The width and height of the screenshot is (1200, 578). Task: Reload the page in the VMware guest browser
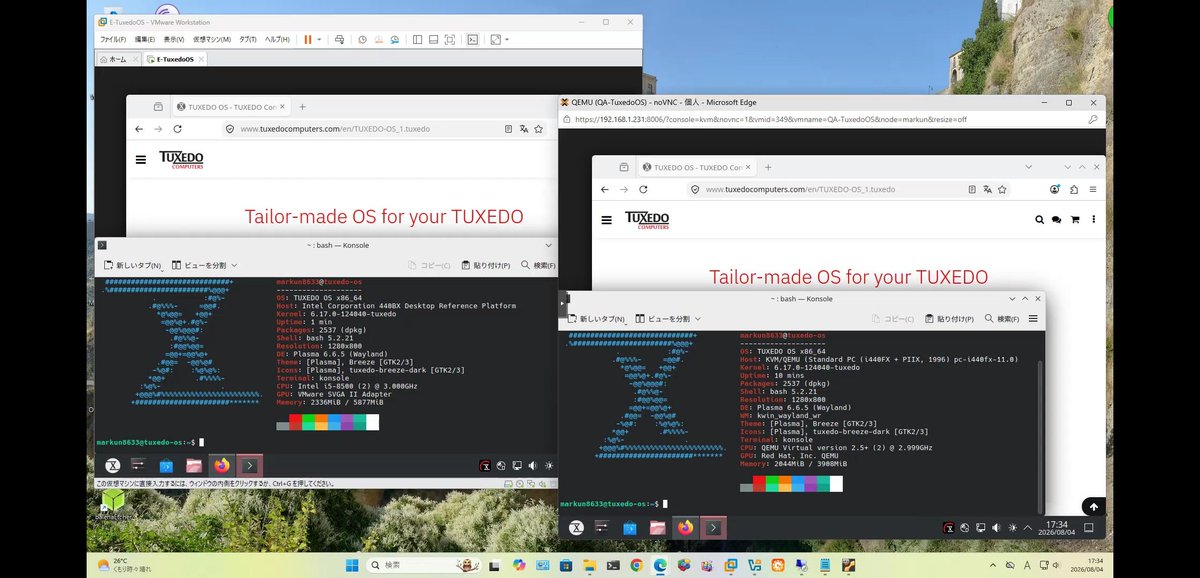pyautogui.click(x=178, y=128)
